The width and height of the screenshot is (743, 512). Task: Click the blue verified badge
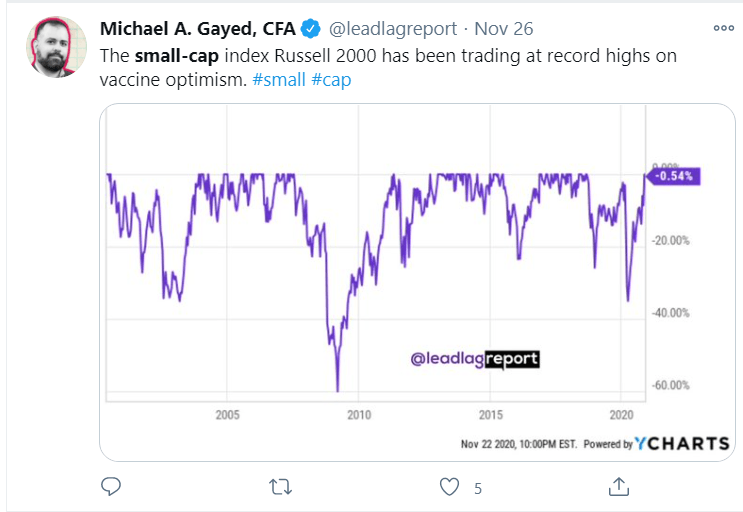point(311,29)
